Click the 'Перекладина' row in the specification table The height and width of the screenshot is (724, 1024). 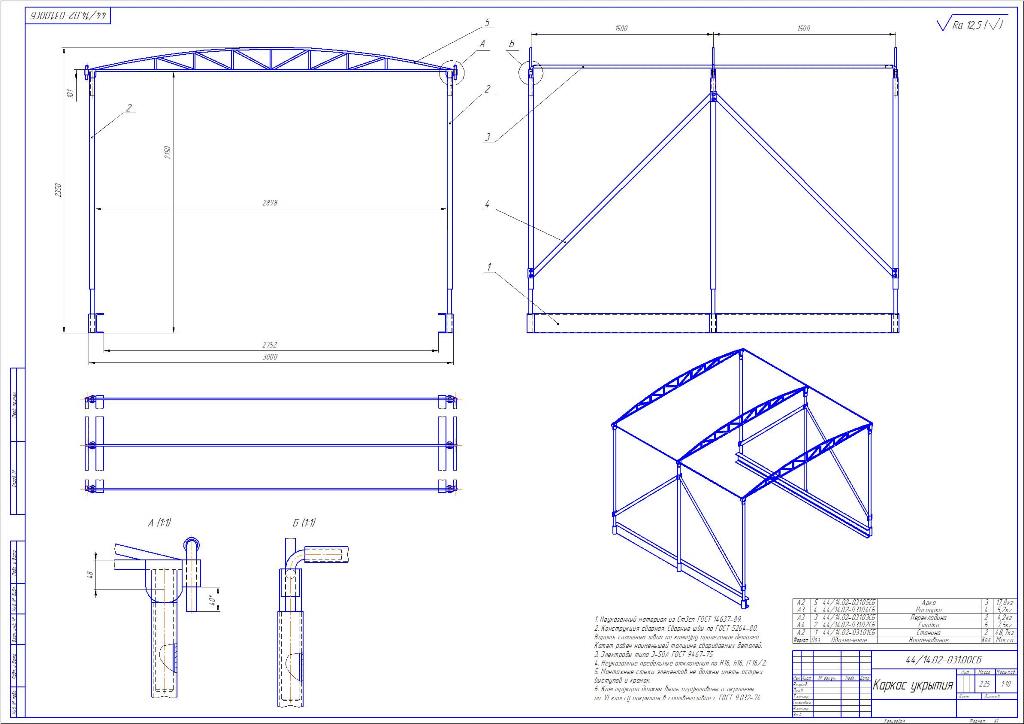click(x=904, y=617)
